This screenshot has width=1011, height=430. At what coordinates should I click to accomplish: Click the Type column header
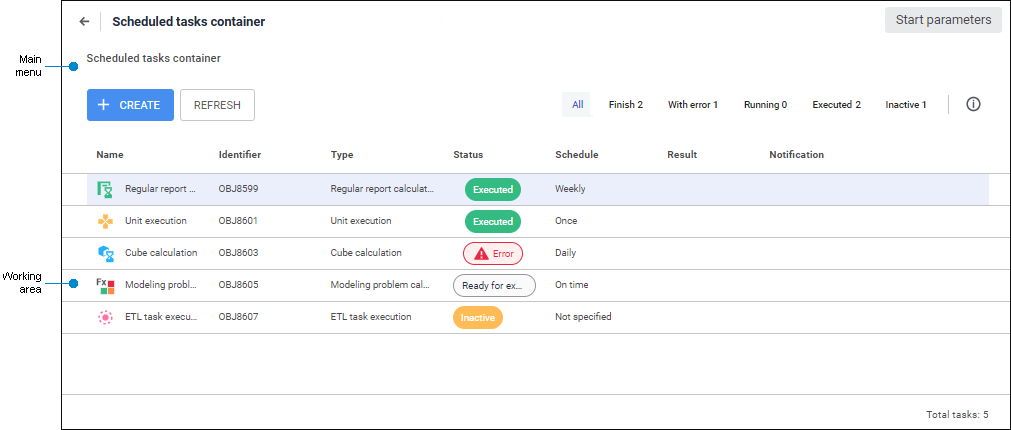[x=342, y=155]
